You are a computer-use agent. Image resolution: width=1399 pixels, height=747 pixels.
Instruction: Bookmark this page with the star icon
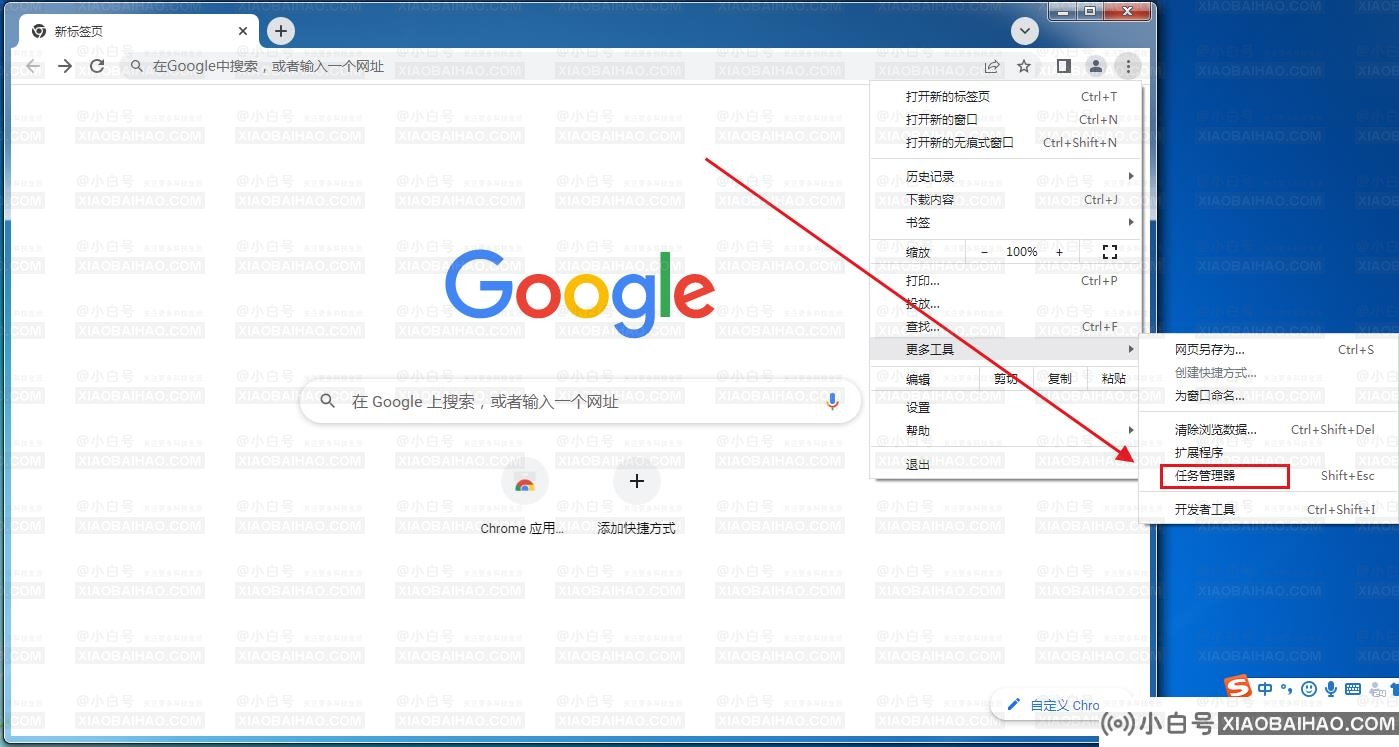coord(1024,66)
